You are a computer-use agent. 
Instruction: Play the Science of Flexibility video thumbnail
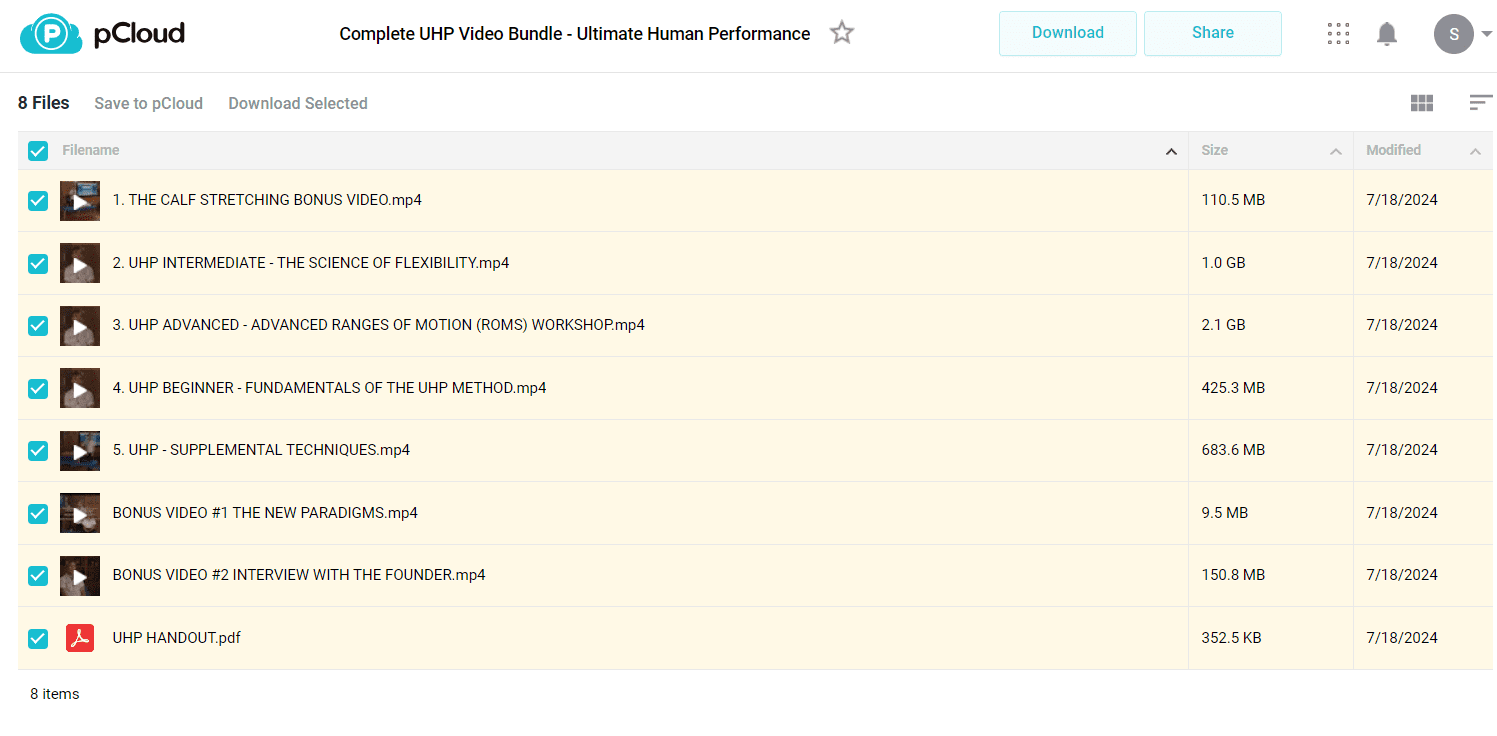click(80, 264)
